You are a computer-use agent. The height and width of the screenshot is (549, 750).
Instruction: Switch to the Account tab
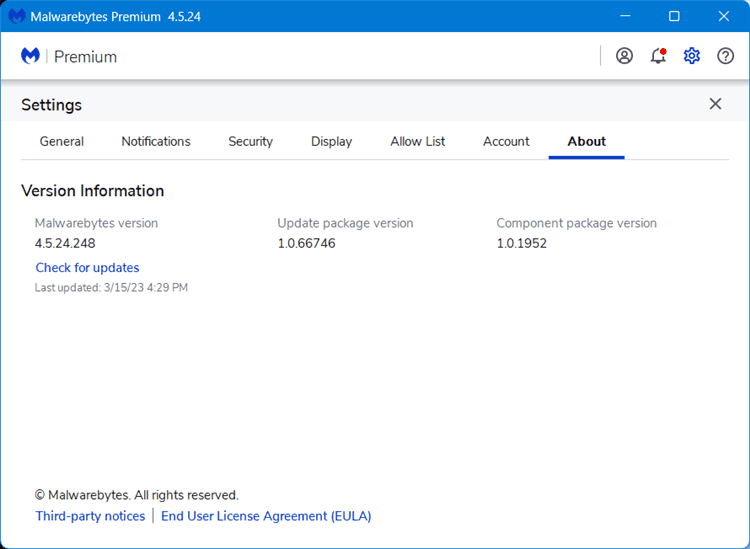pyautogui.click(x=506, y=141)
